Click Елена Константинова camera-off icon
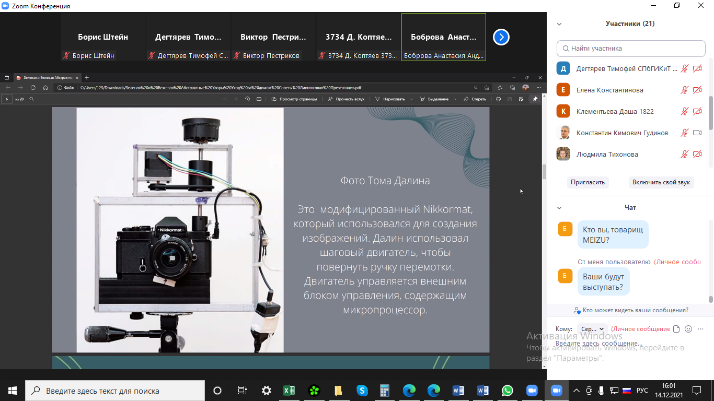This screenshot has width=714, height=401. tap(697, 90)
